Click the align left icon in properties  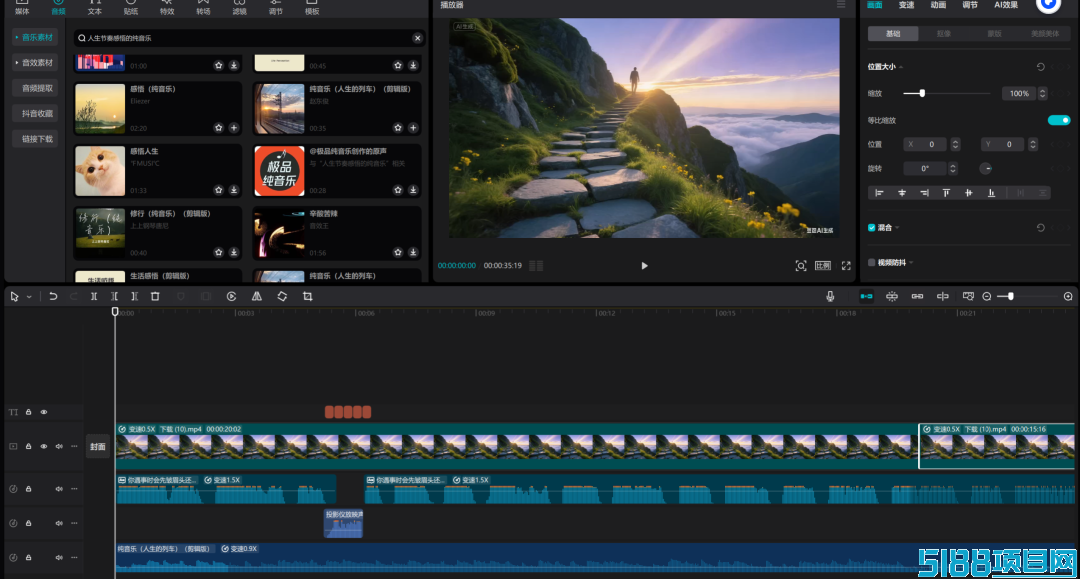pyautogui.click(x=879, y=193)
